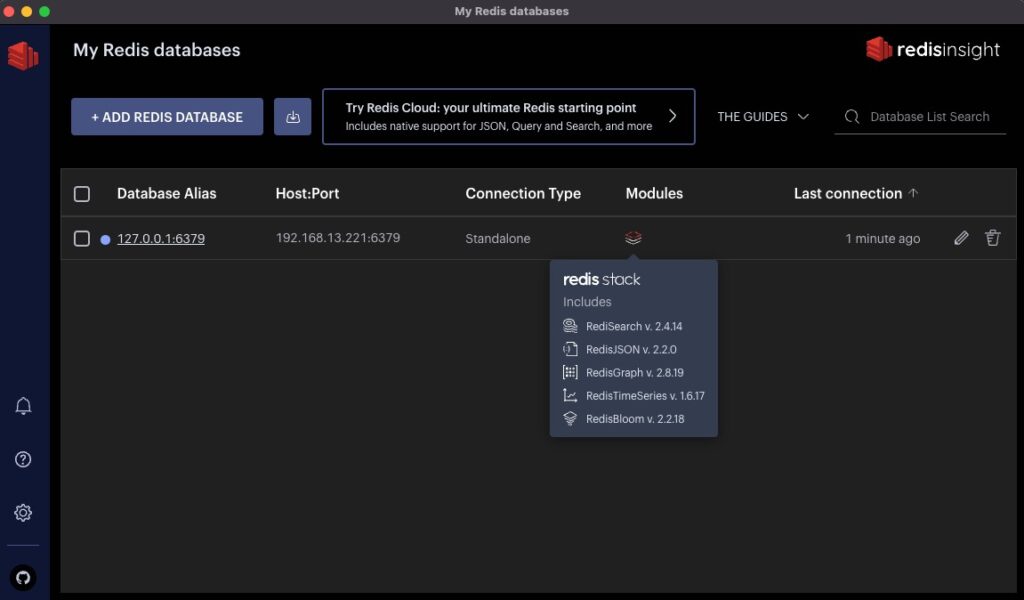Maximize the window with green button
1024x600 pixels.
tap(44, 11)
